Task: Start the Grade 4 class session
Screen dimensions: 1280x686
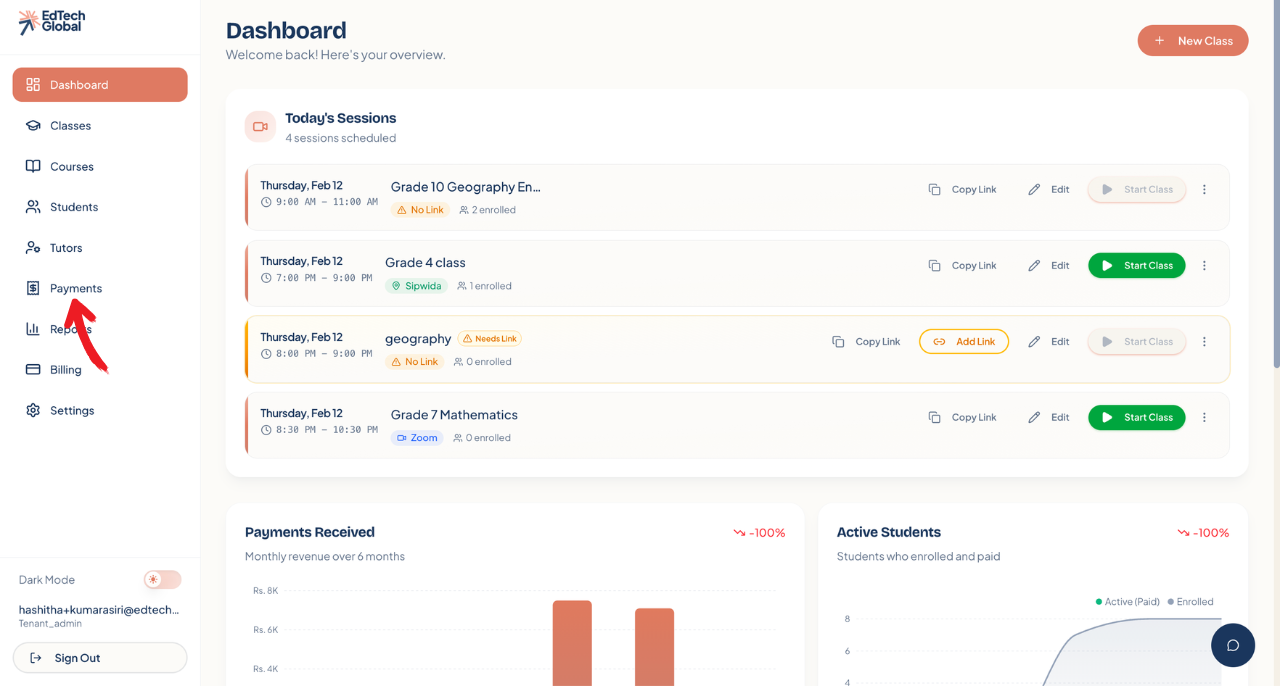Action: (1136, 266)
